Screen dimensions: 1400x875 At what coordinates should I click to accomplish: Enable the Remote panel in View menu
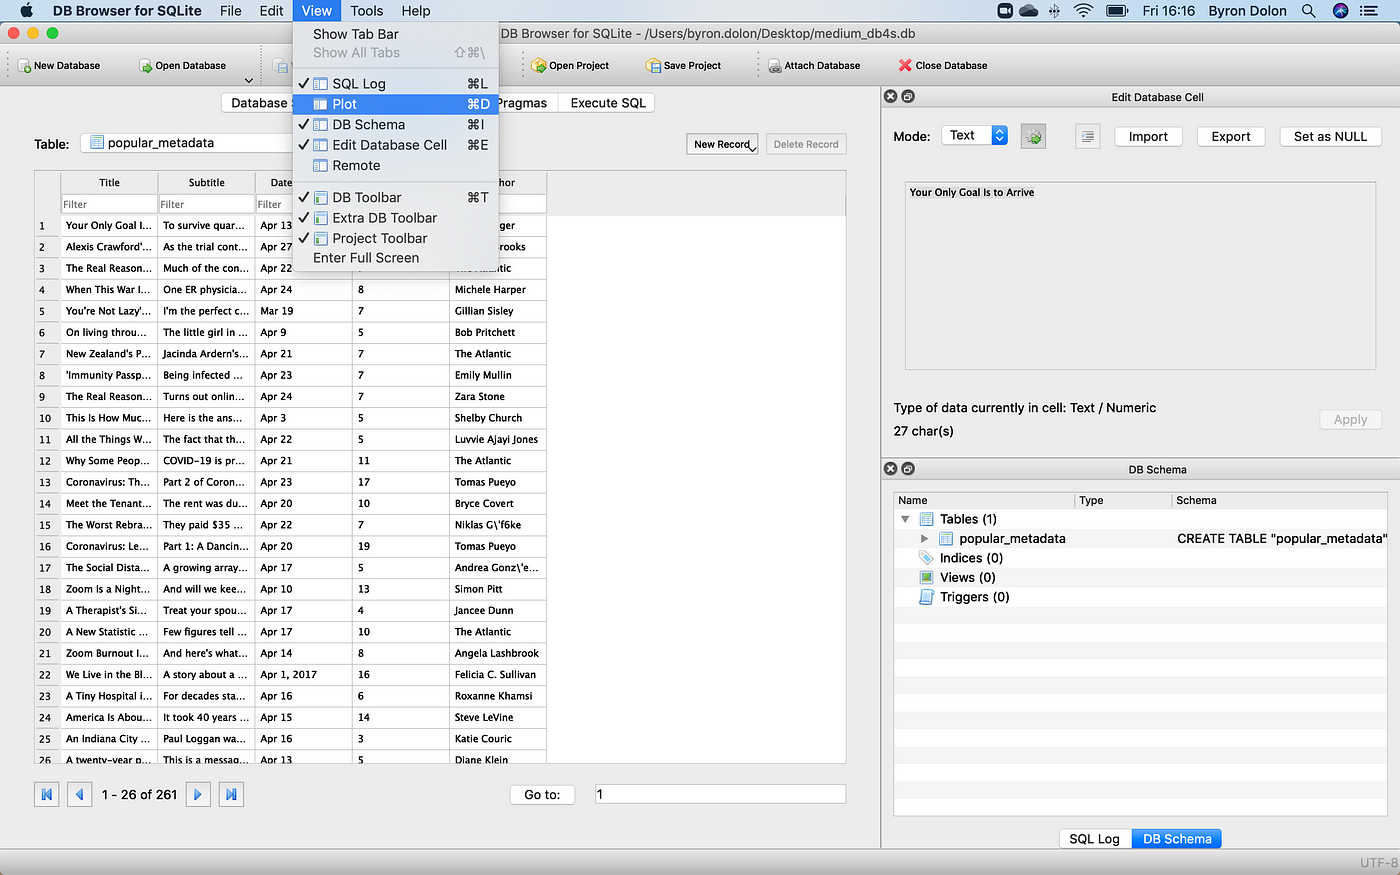pyautogui.click(x=396, y=166)
